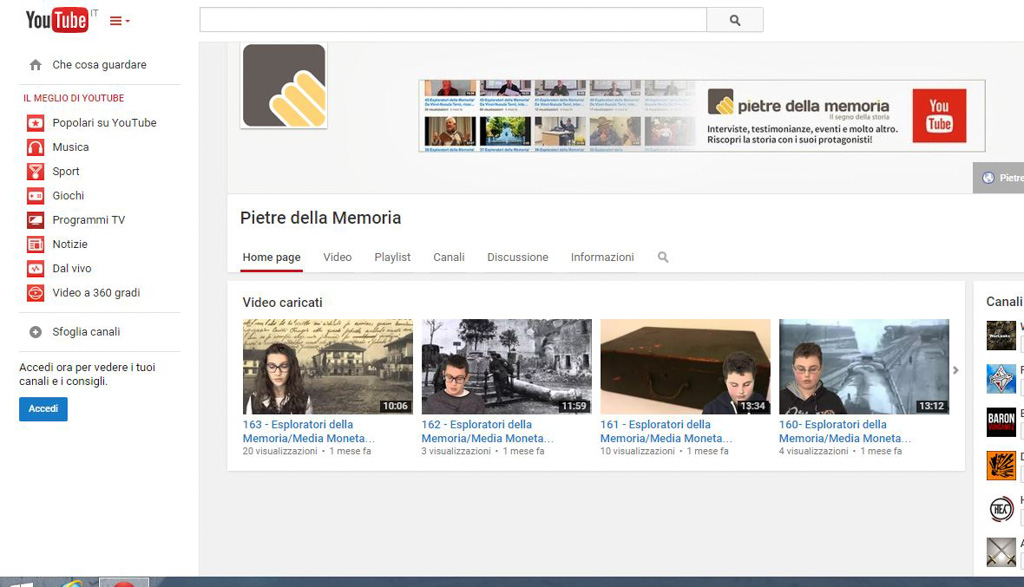
Task: Open Giochi category
Action: pyautogui.click(x=68, y=196)
